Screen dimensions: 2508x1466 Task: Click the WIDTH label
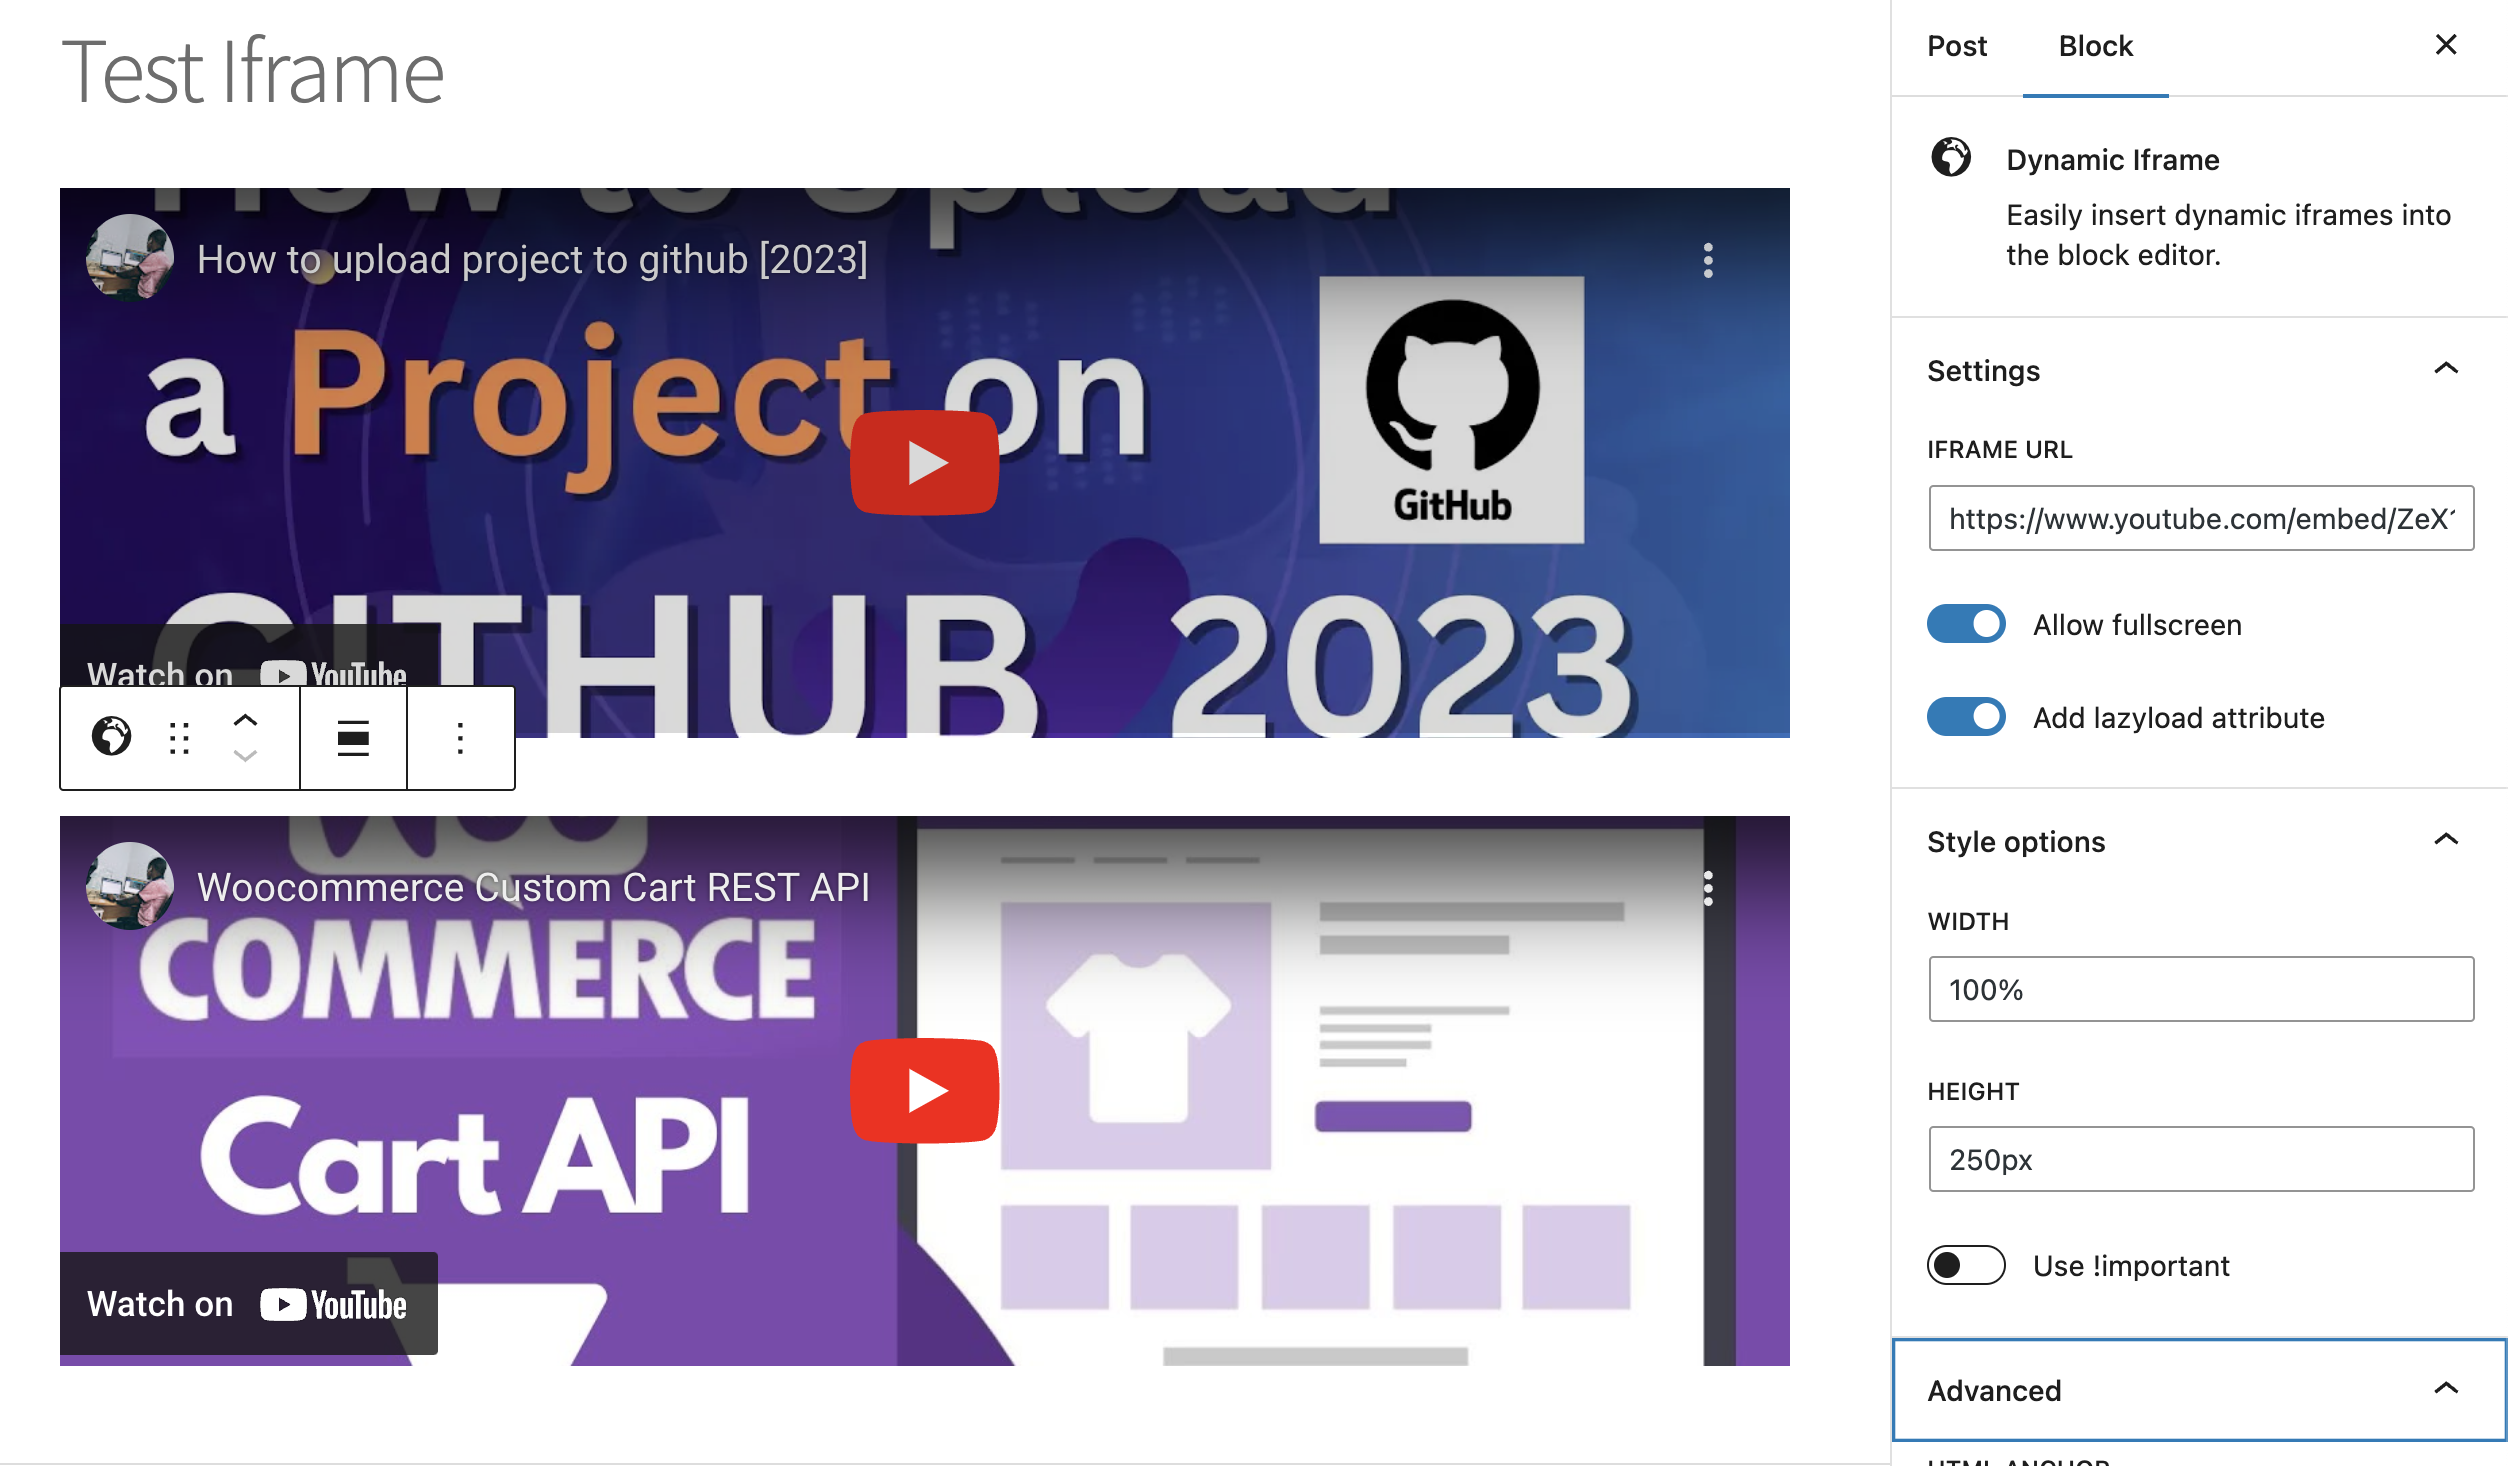[1968, 921]
